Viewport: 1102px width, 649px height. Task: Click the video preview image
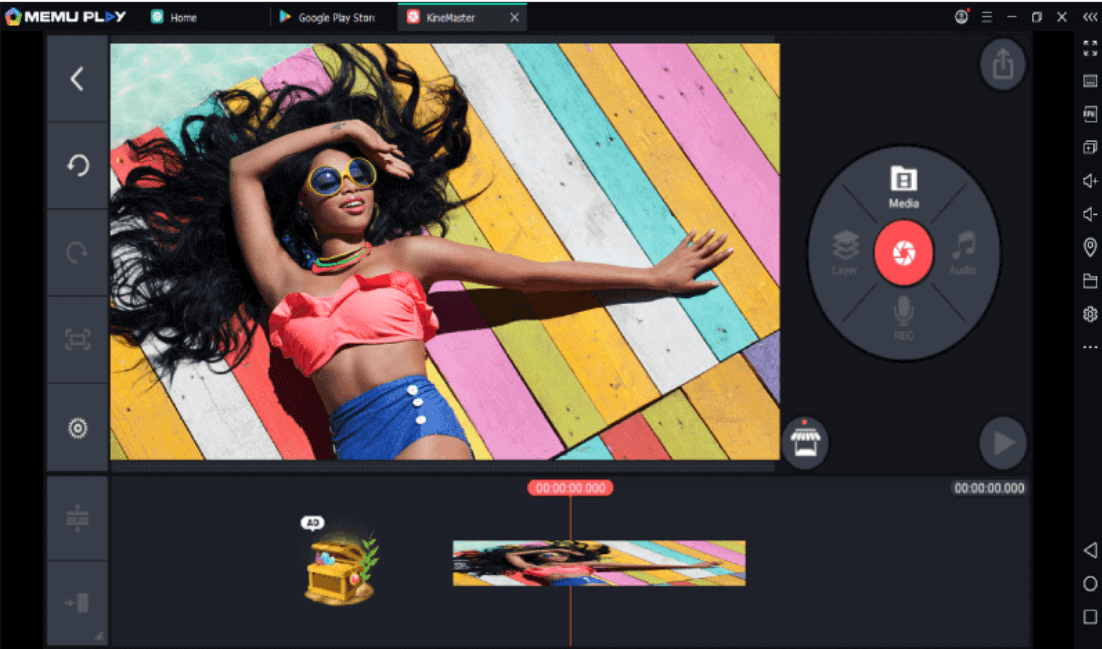tap(445, 252)
